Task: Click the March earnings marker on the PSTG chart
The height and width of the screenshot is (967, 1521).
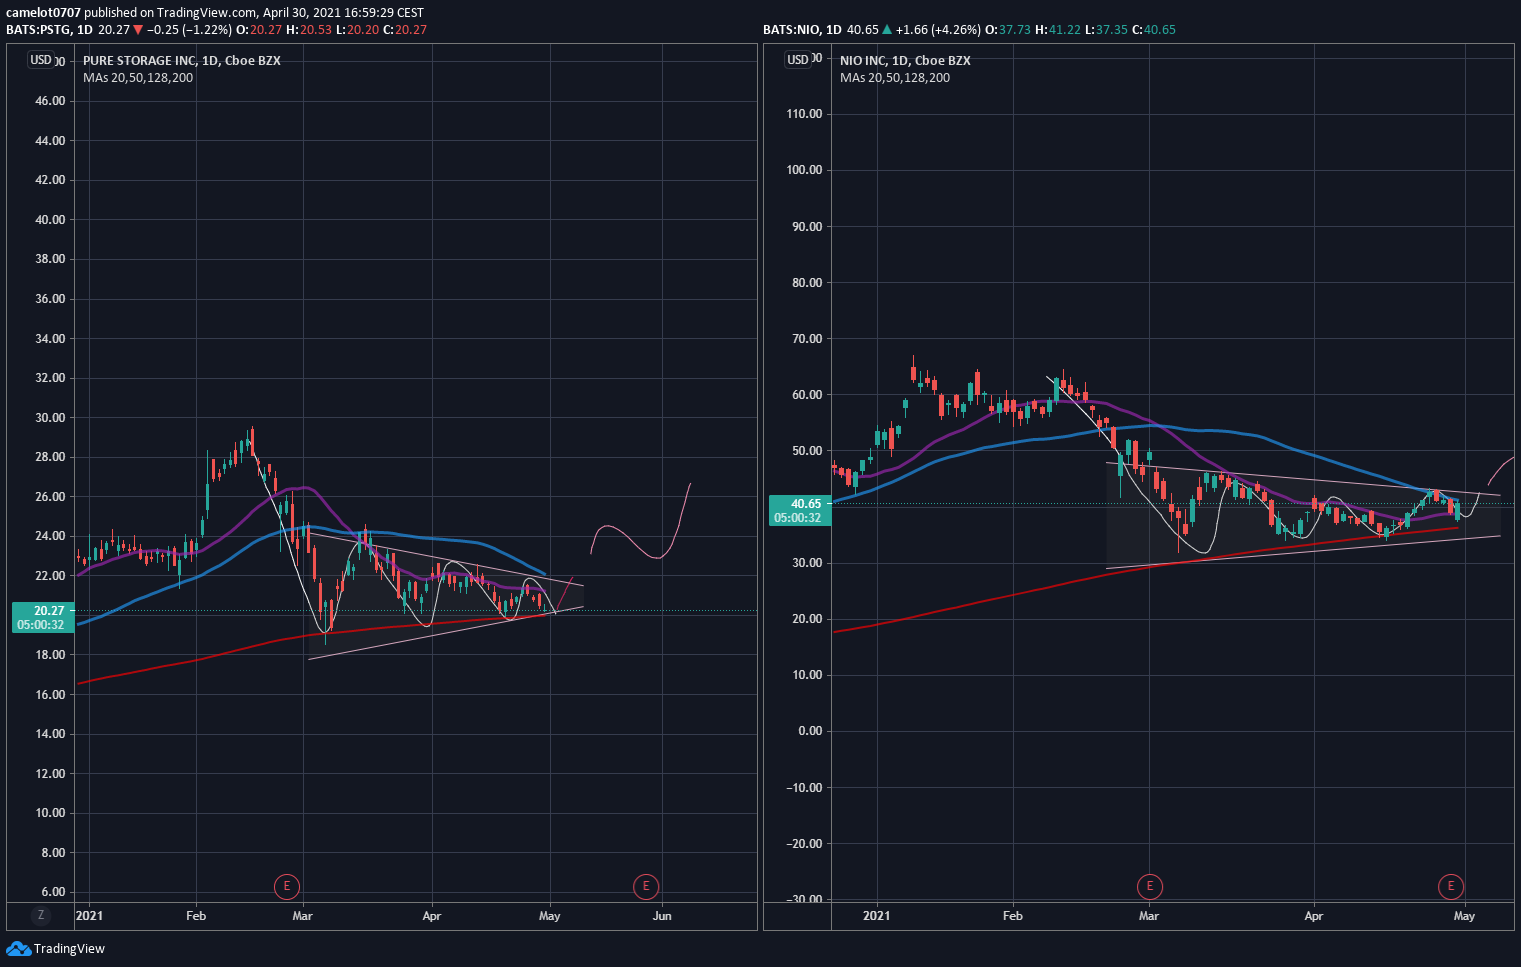Action: [287, 886]
